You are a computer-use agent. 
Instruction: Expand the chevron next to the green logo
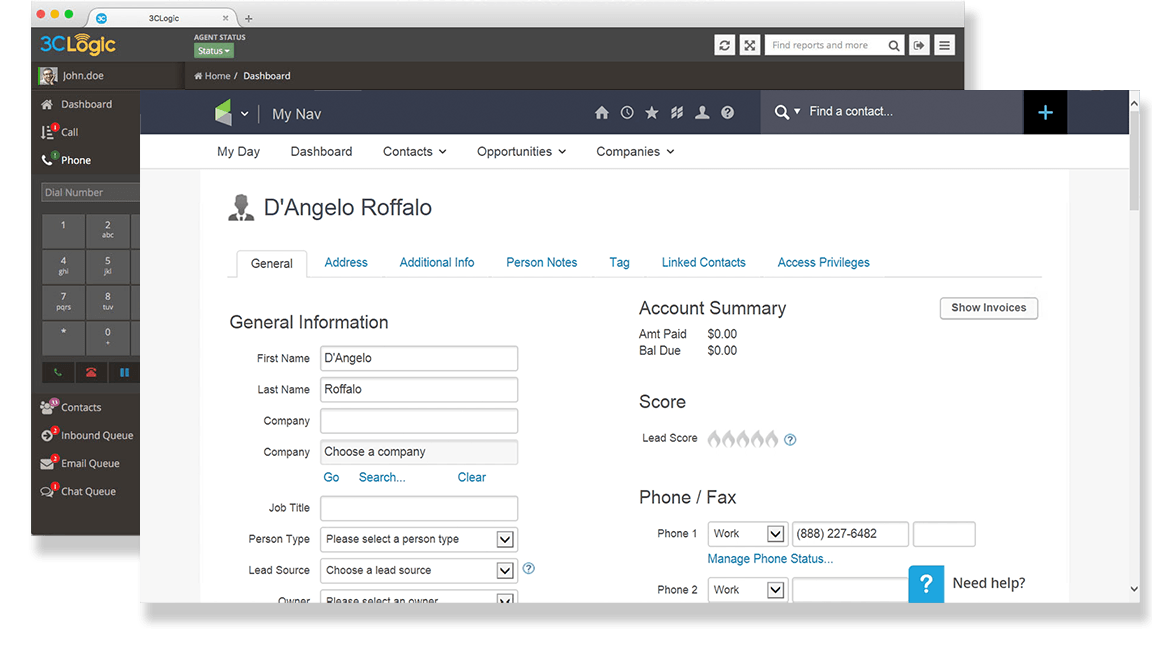pos(245,114)
